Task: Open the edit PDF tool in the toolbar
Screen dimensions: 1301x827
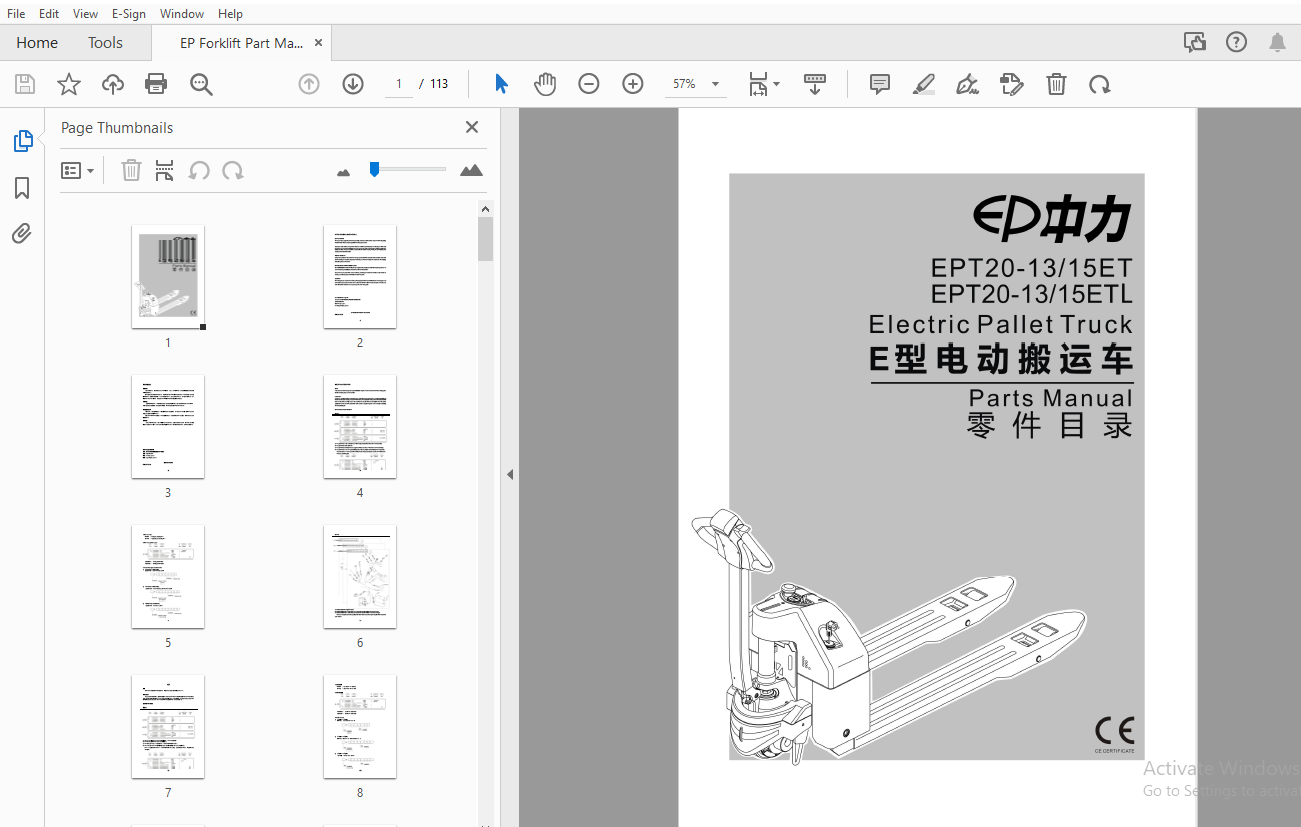Action: (x=1012, y=84)
